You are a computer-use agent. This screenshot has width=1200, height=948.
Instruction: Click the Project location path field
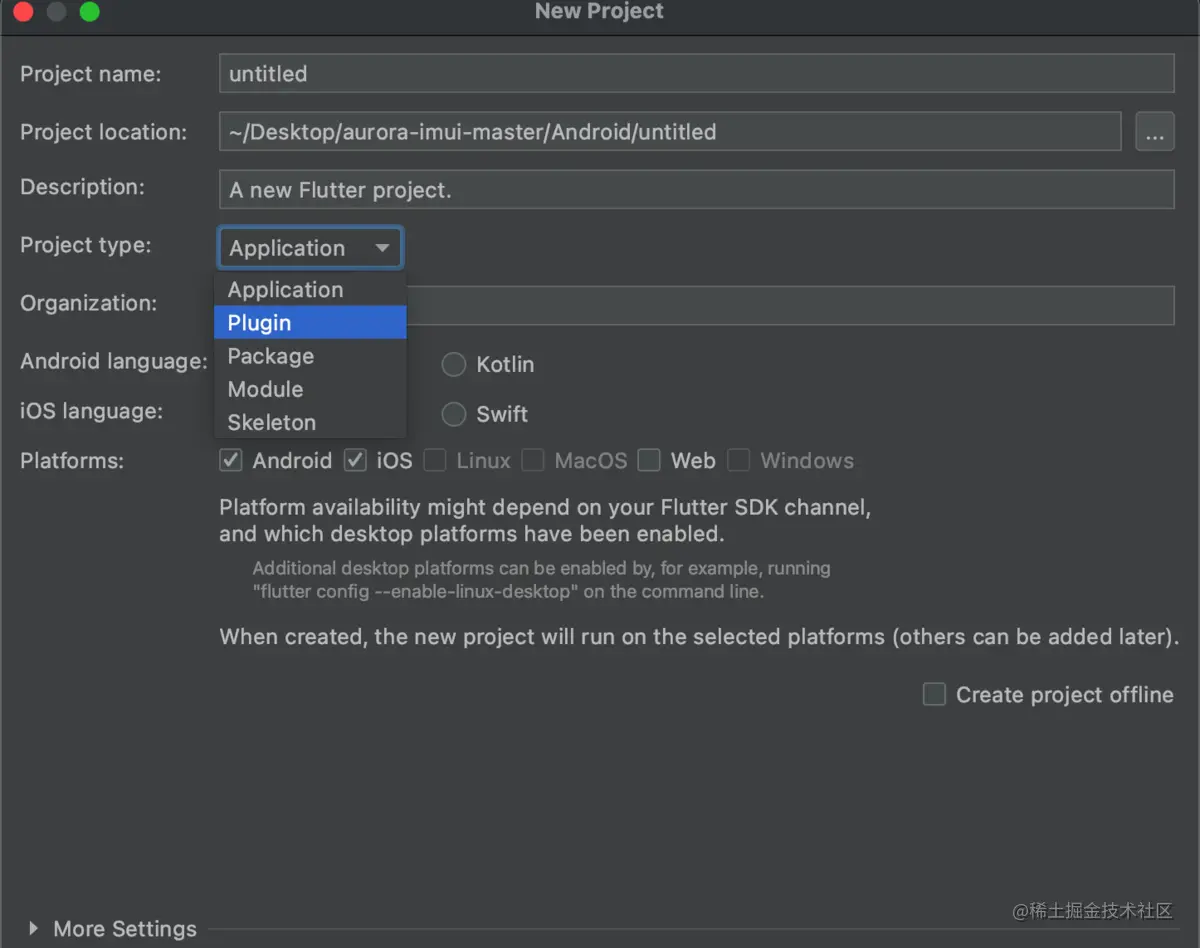670,132
